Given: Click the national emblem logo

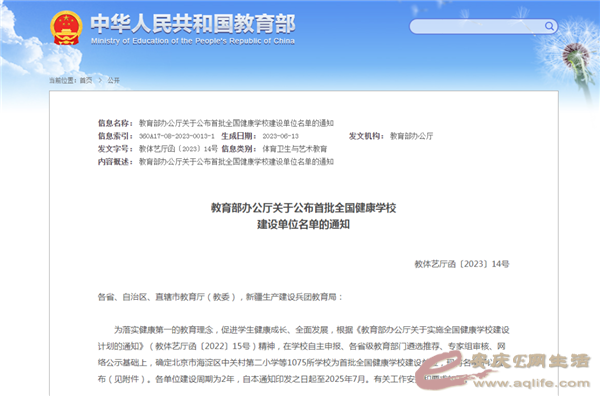Looking at the screenshot, I should pyautogui.click(x=66, y=28).
